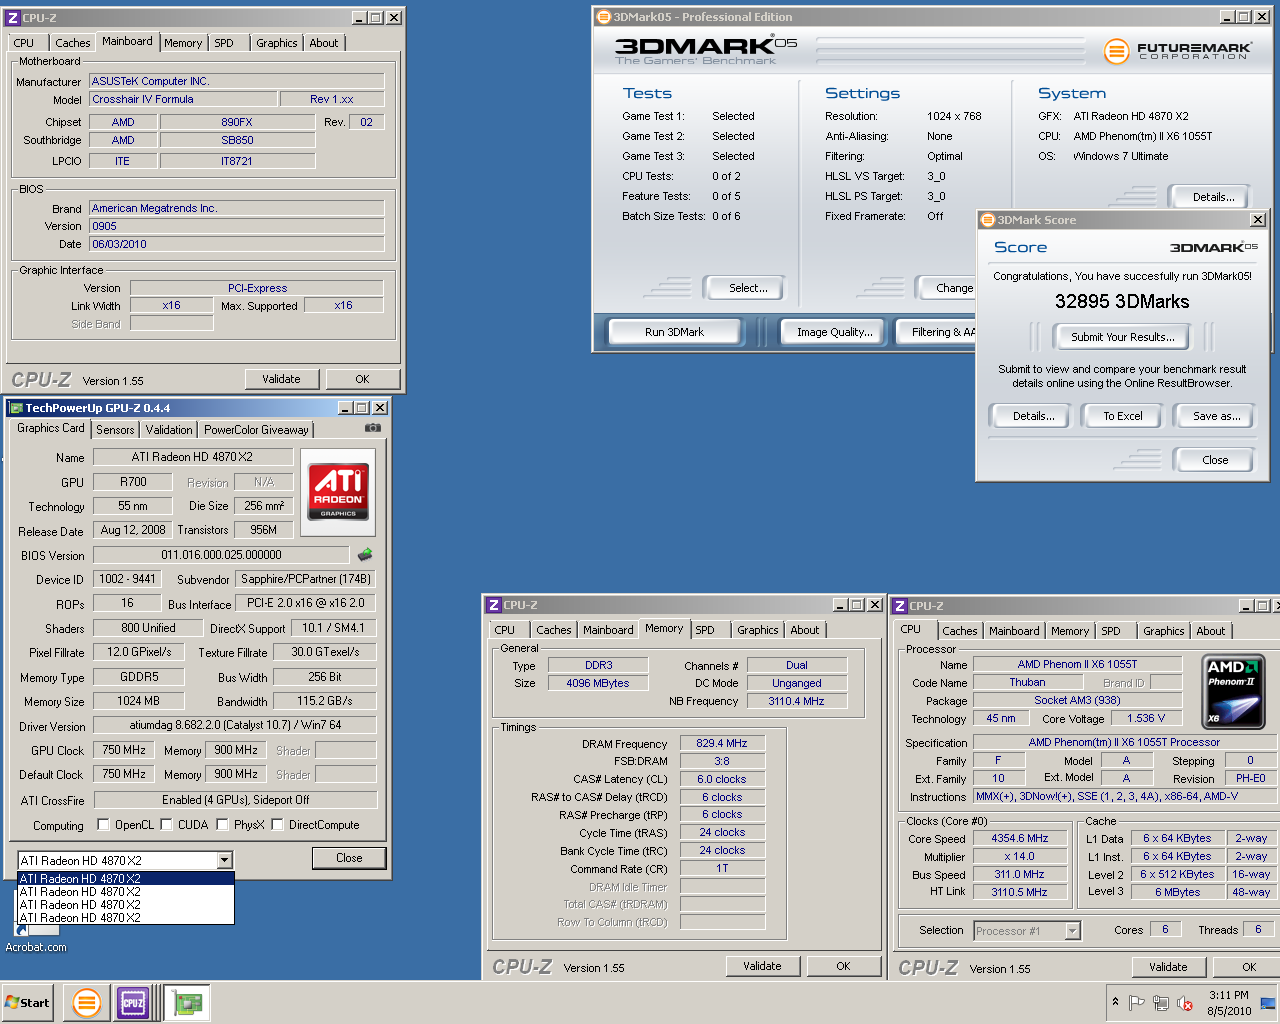
Task: Open the Validation tab in GPU-Z
Action: pyautogui.click(x=169, y=430)
